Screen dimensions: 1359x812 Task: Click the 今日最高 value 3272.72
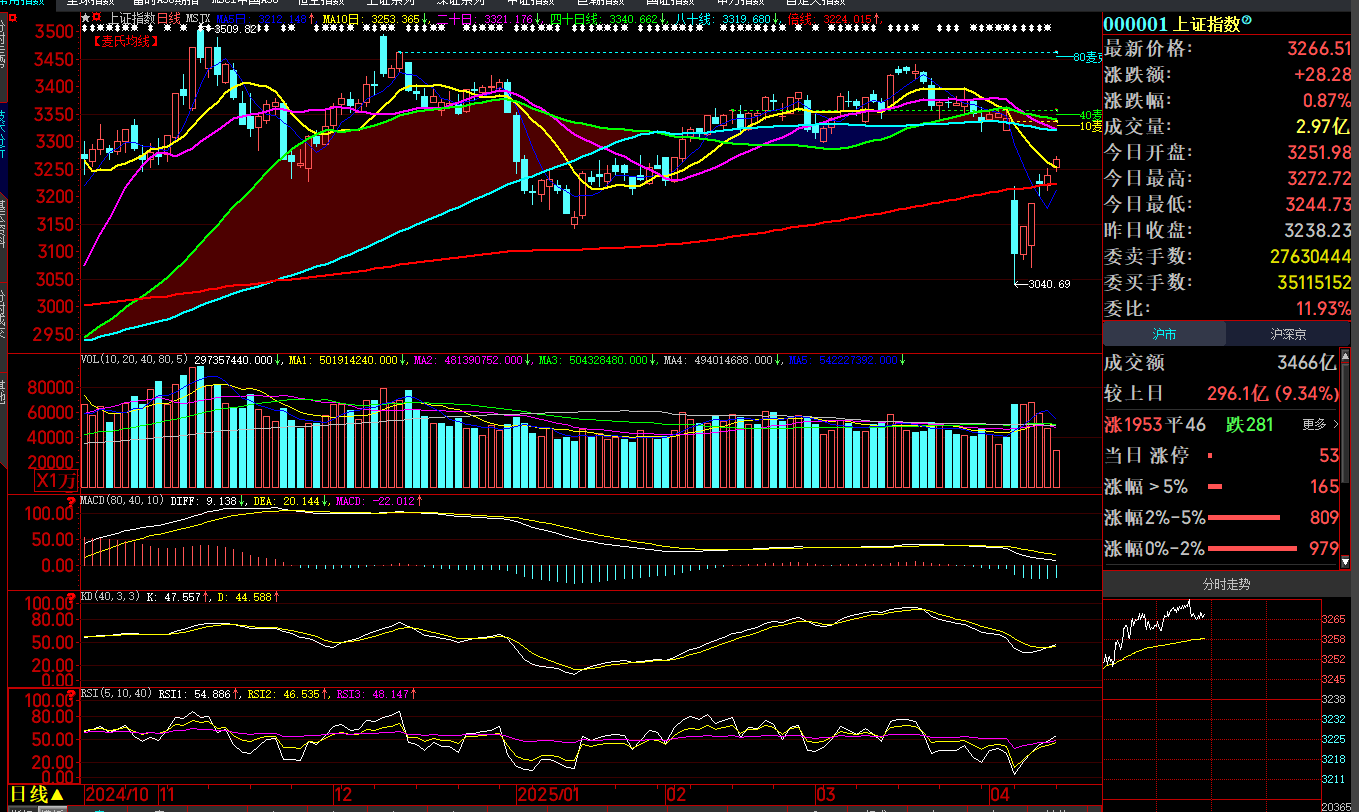point(1318,179)
